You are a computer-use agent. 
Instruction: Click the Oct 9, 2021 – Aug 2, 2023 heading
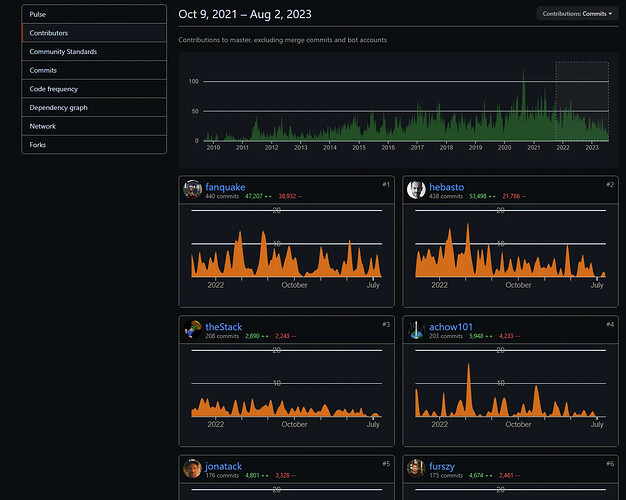click(245, 14)
